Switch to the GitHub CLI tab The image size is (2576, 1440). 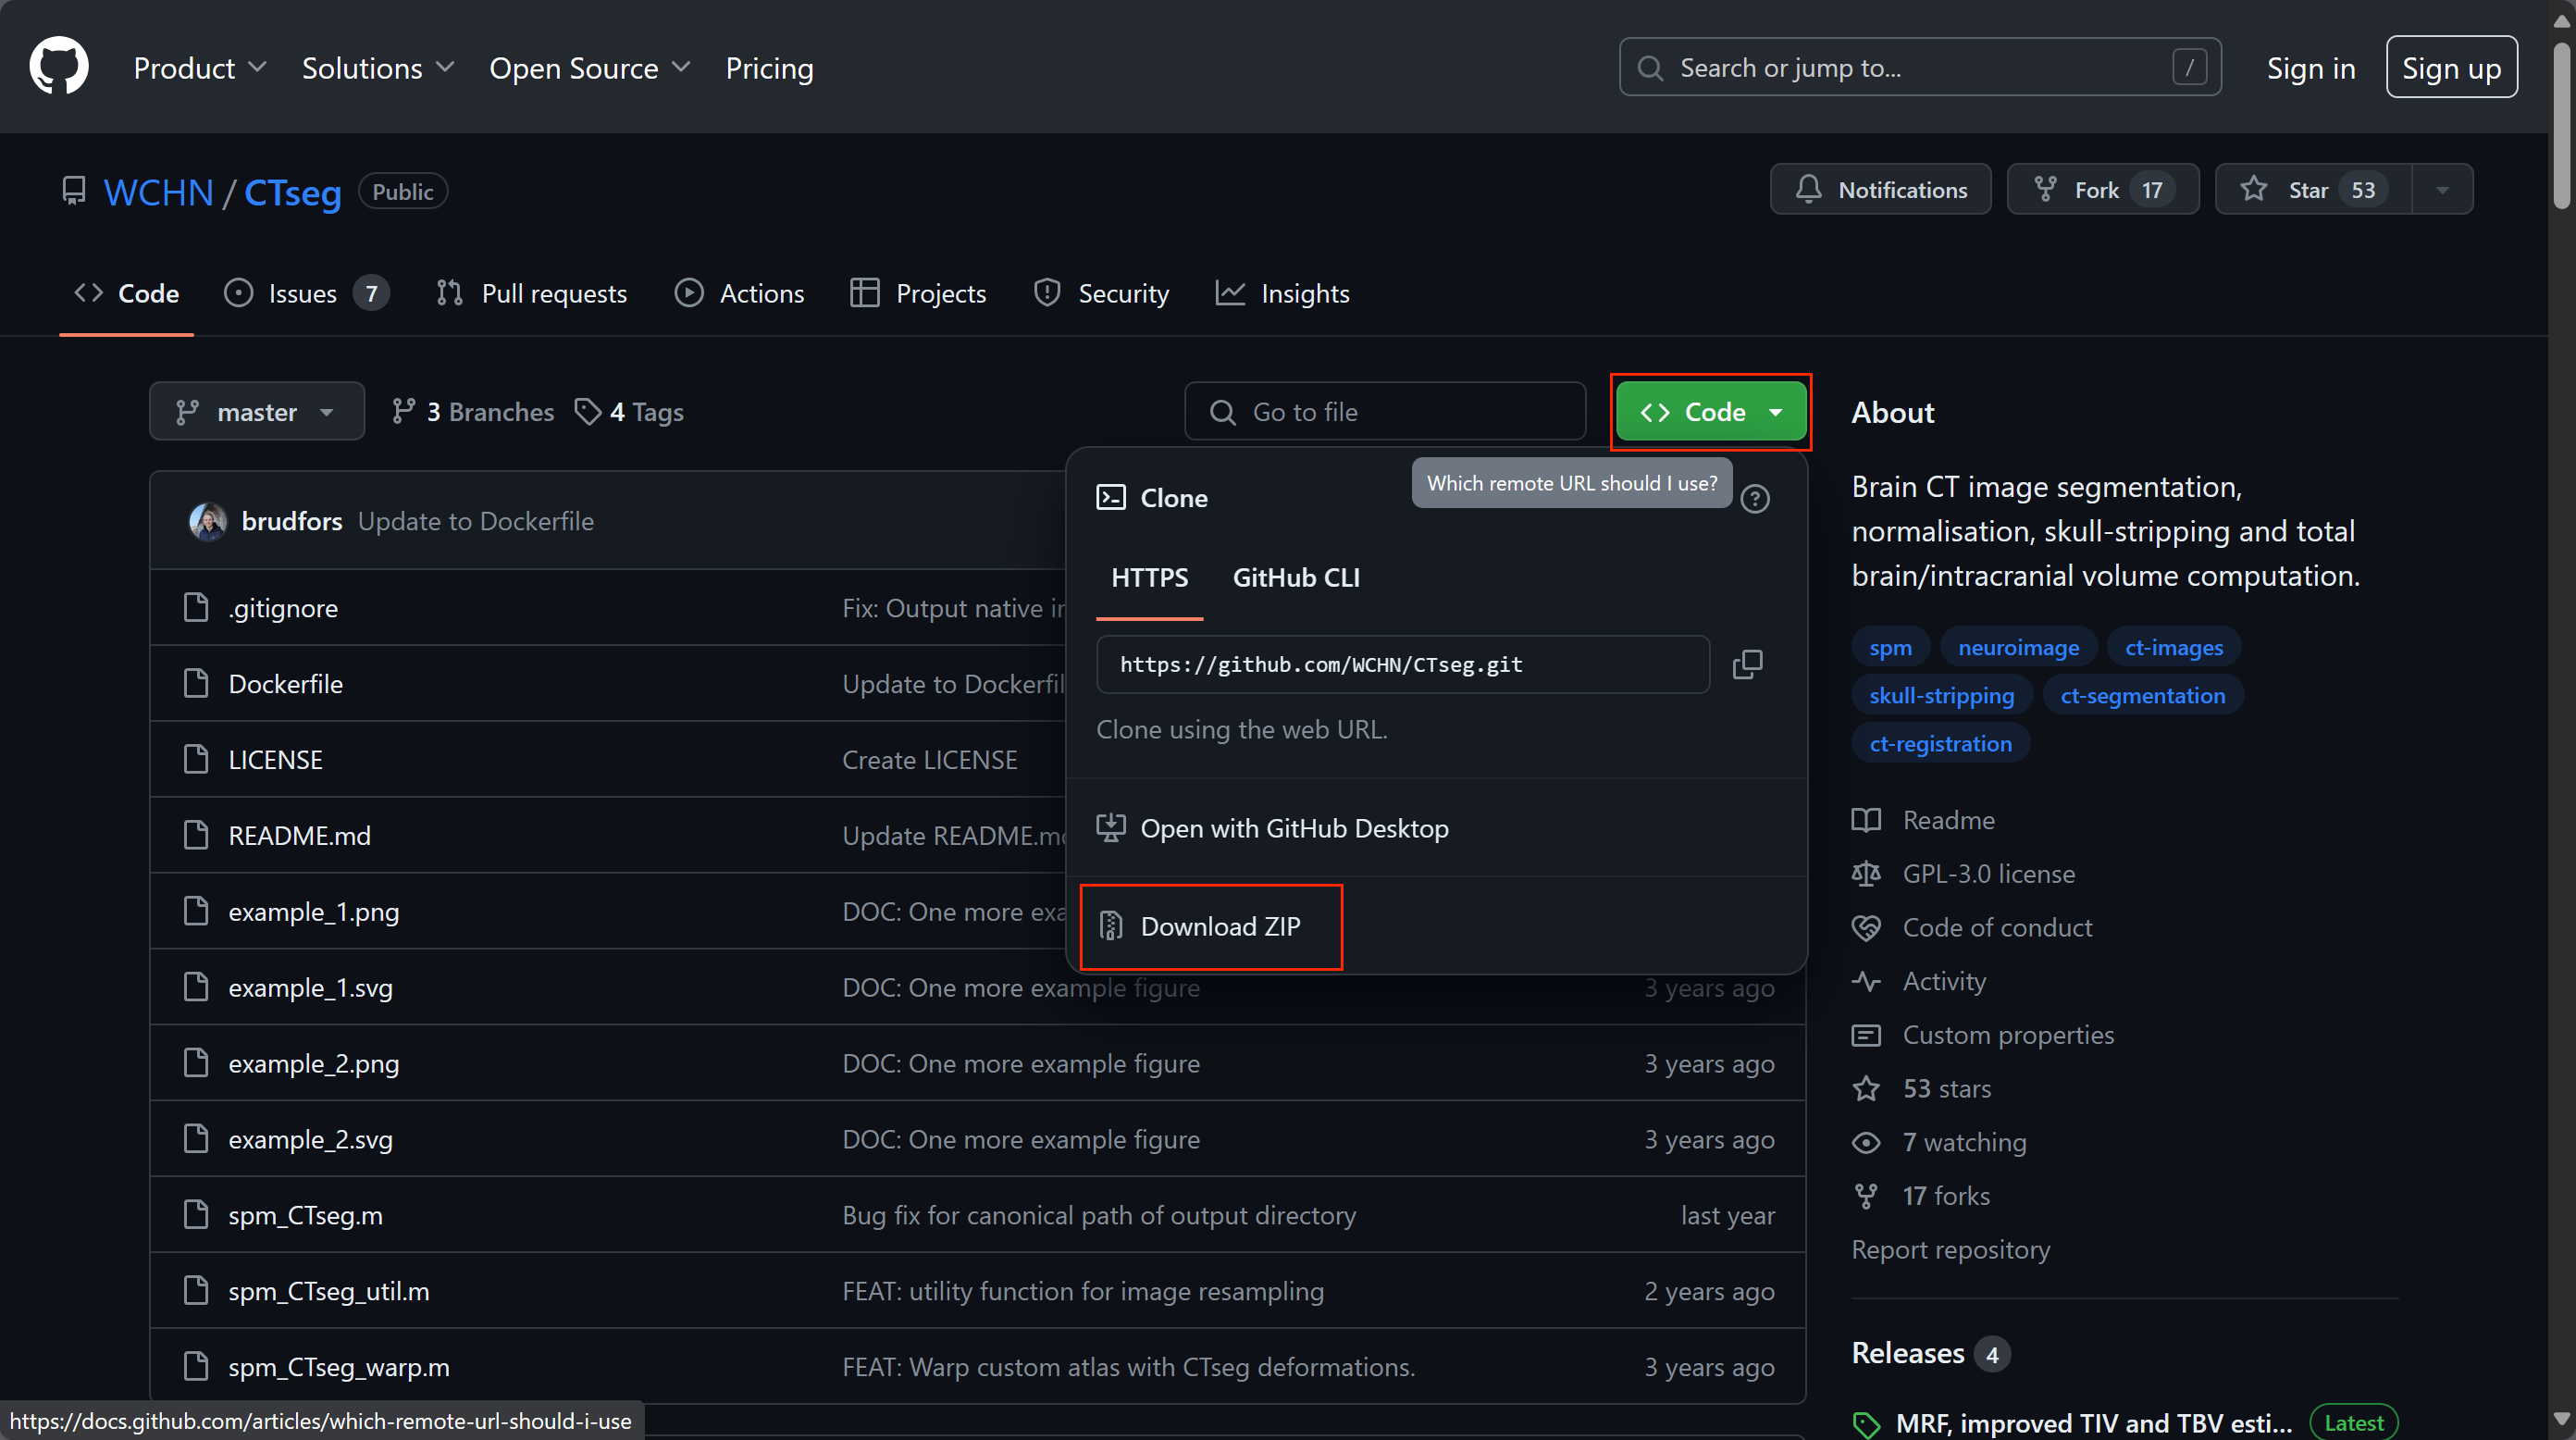tap(1295, 578)
